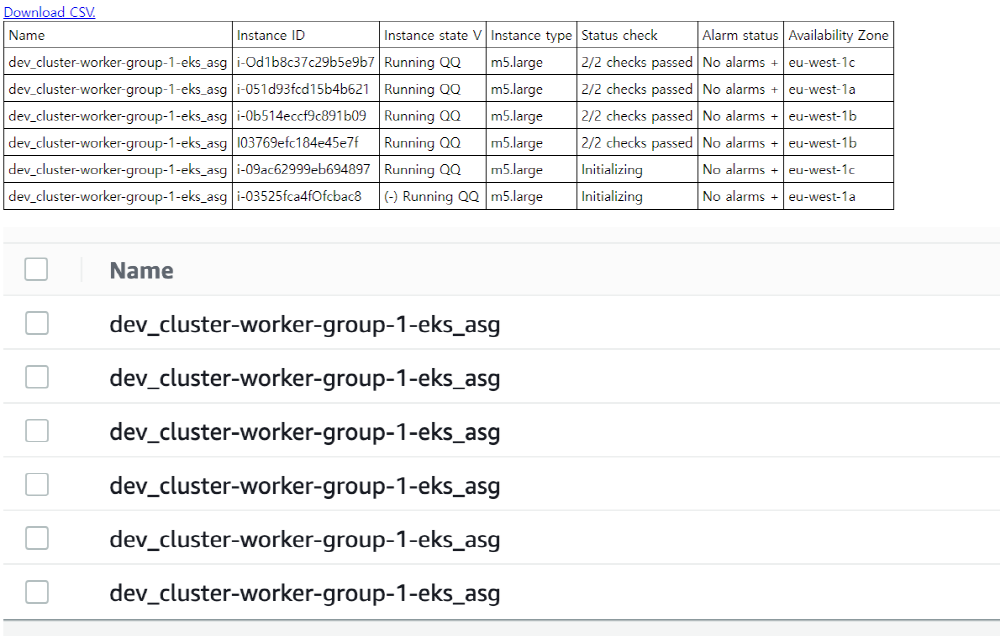The image size is (1000, 636).
Task: Check the first dev_cluster-worker-group row checkbox
Action: pos(37,323)
